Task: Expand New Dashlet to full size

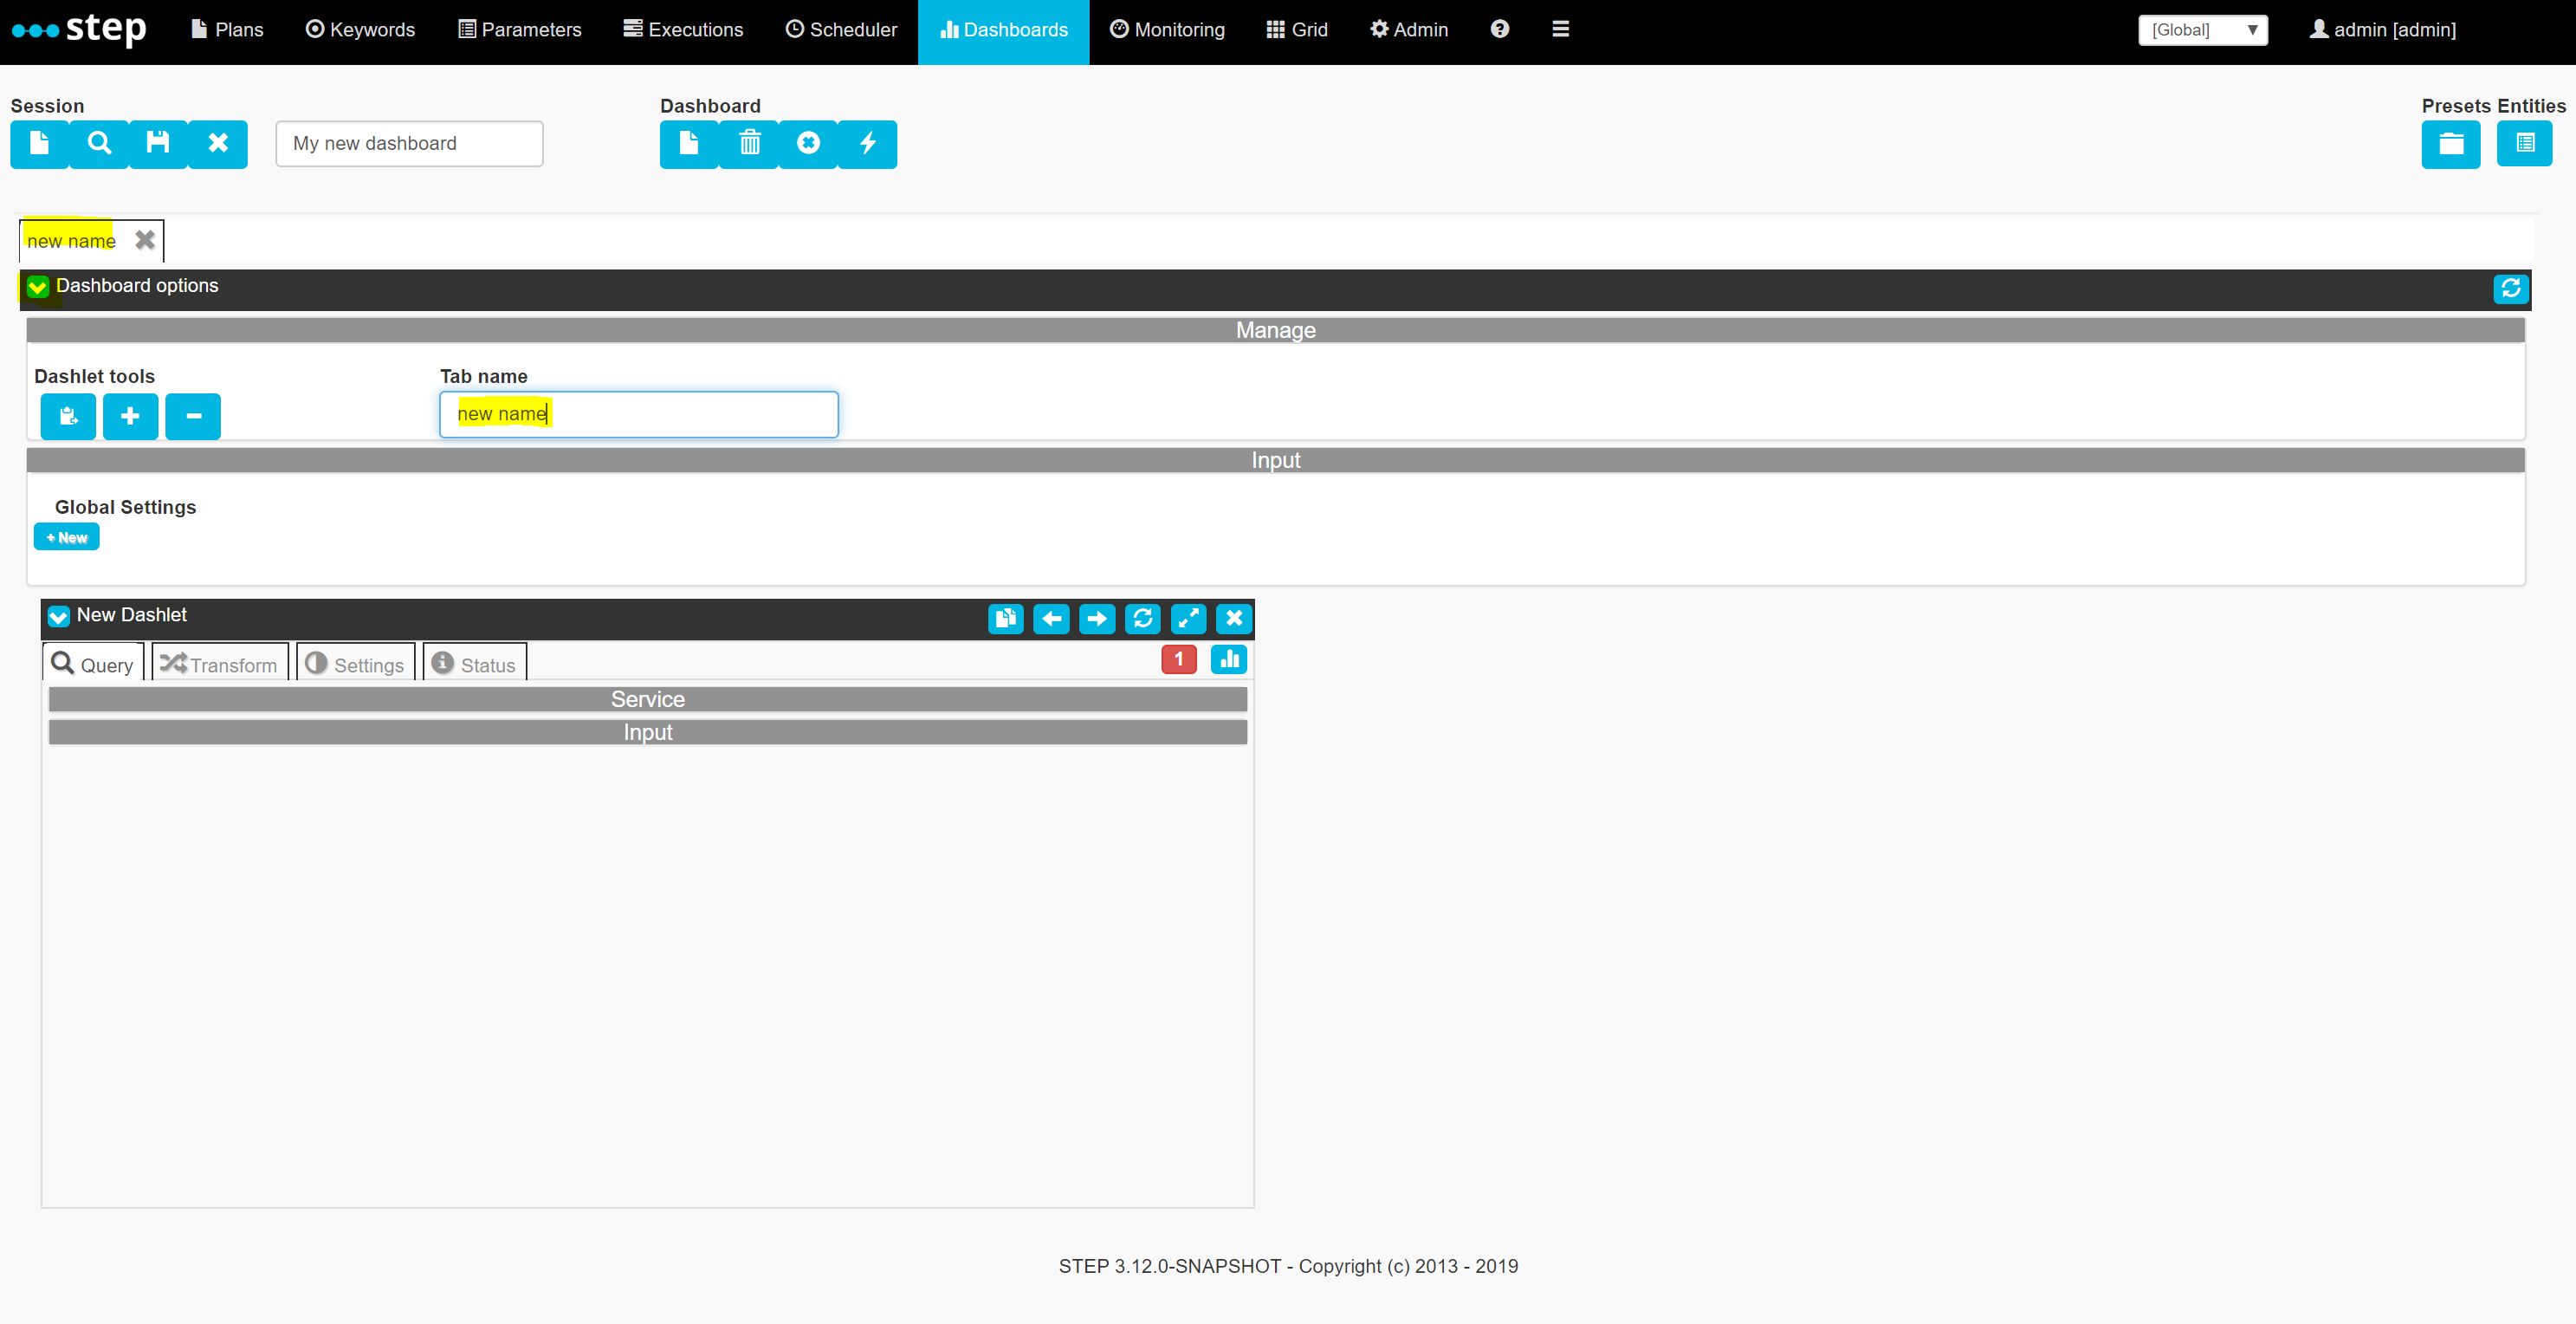Action: (x=1188, y=619)
